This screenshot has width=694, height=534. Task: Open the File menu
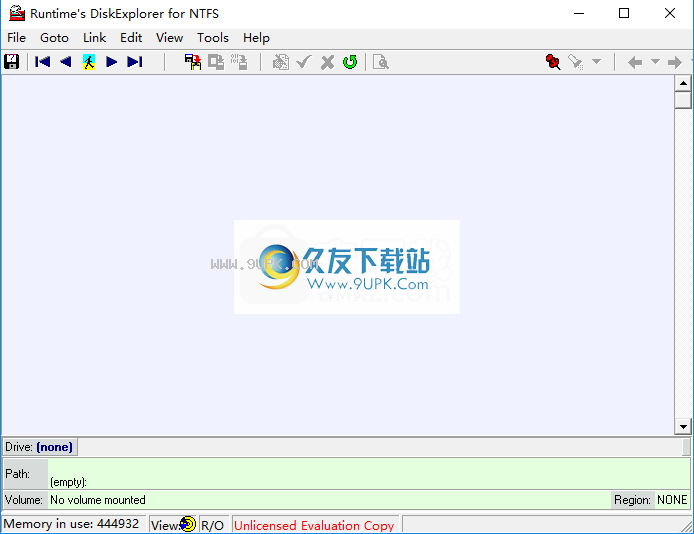[x=16, y=38]
